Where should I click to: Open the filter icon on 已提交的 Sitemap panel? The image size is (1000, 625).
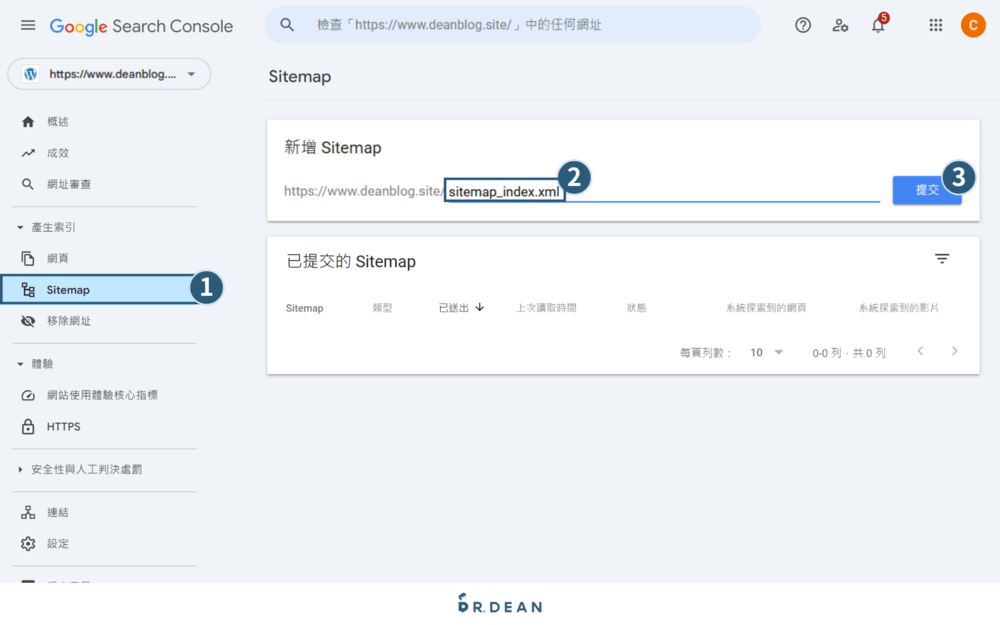[942, 258]
